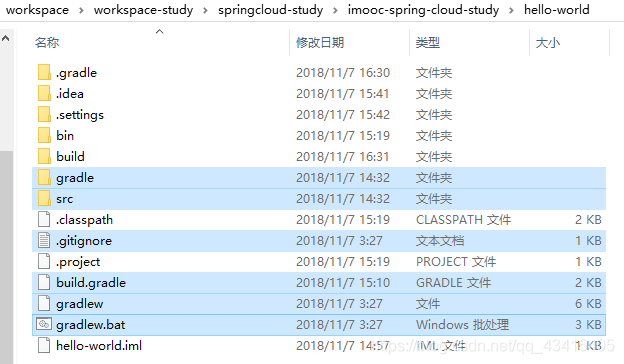This screenshot has width=624, height=364.
Task: Select file name .gradle
Action: tap(76, 73)
